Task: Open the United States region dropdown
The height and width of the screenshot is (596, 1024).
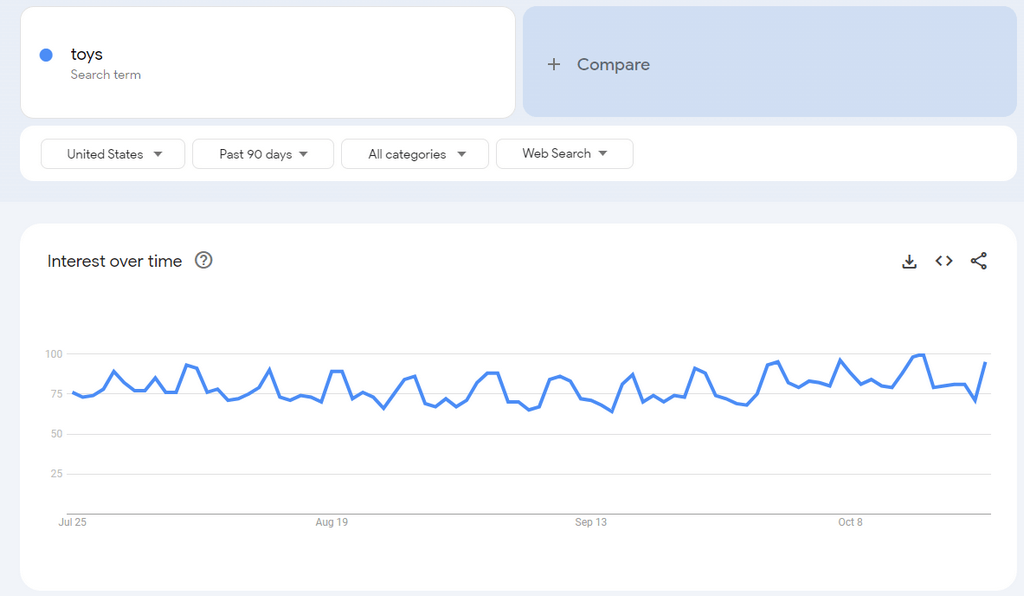Action: (x=113, y=154)
